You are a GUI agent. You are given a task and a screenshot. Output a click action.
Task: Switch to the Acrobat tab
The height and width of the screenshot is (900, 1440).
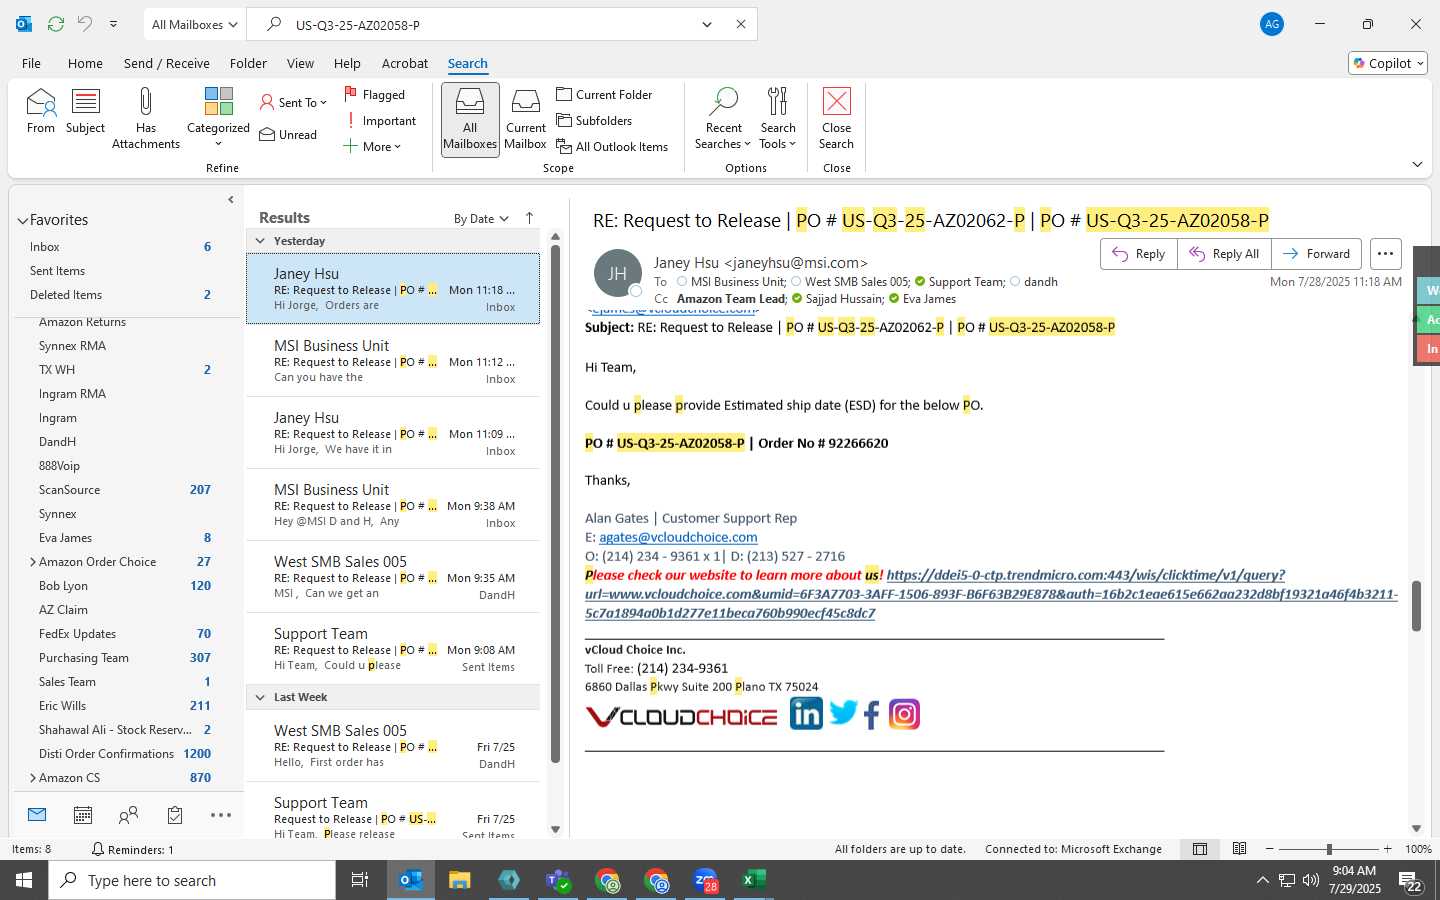coord(405,63)
